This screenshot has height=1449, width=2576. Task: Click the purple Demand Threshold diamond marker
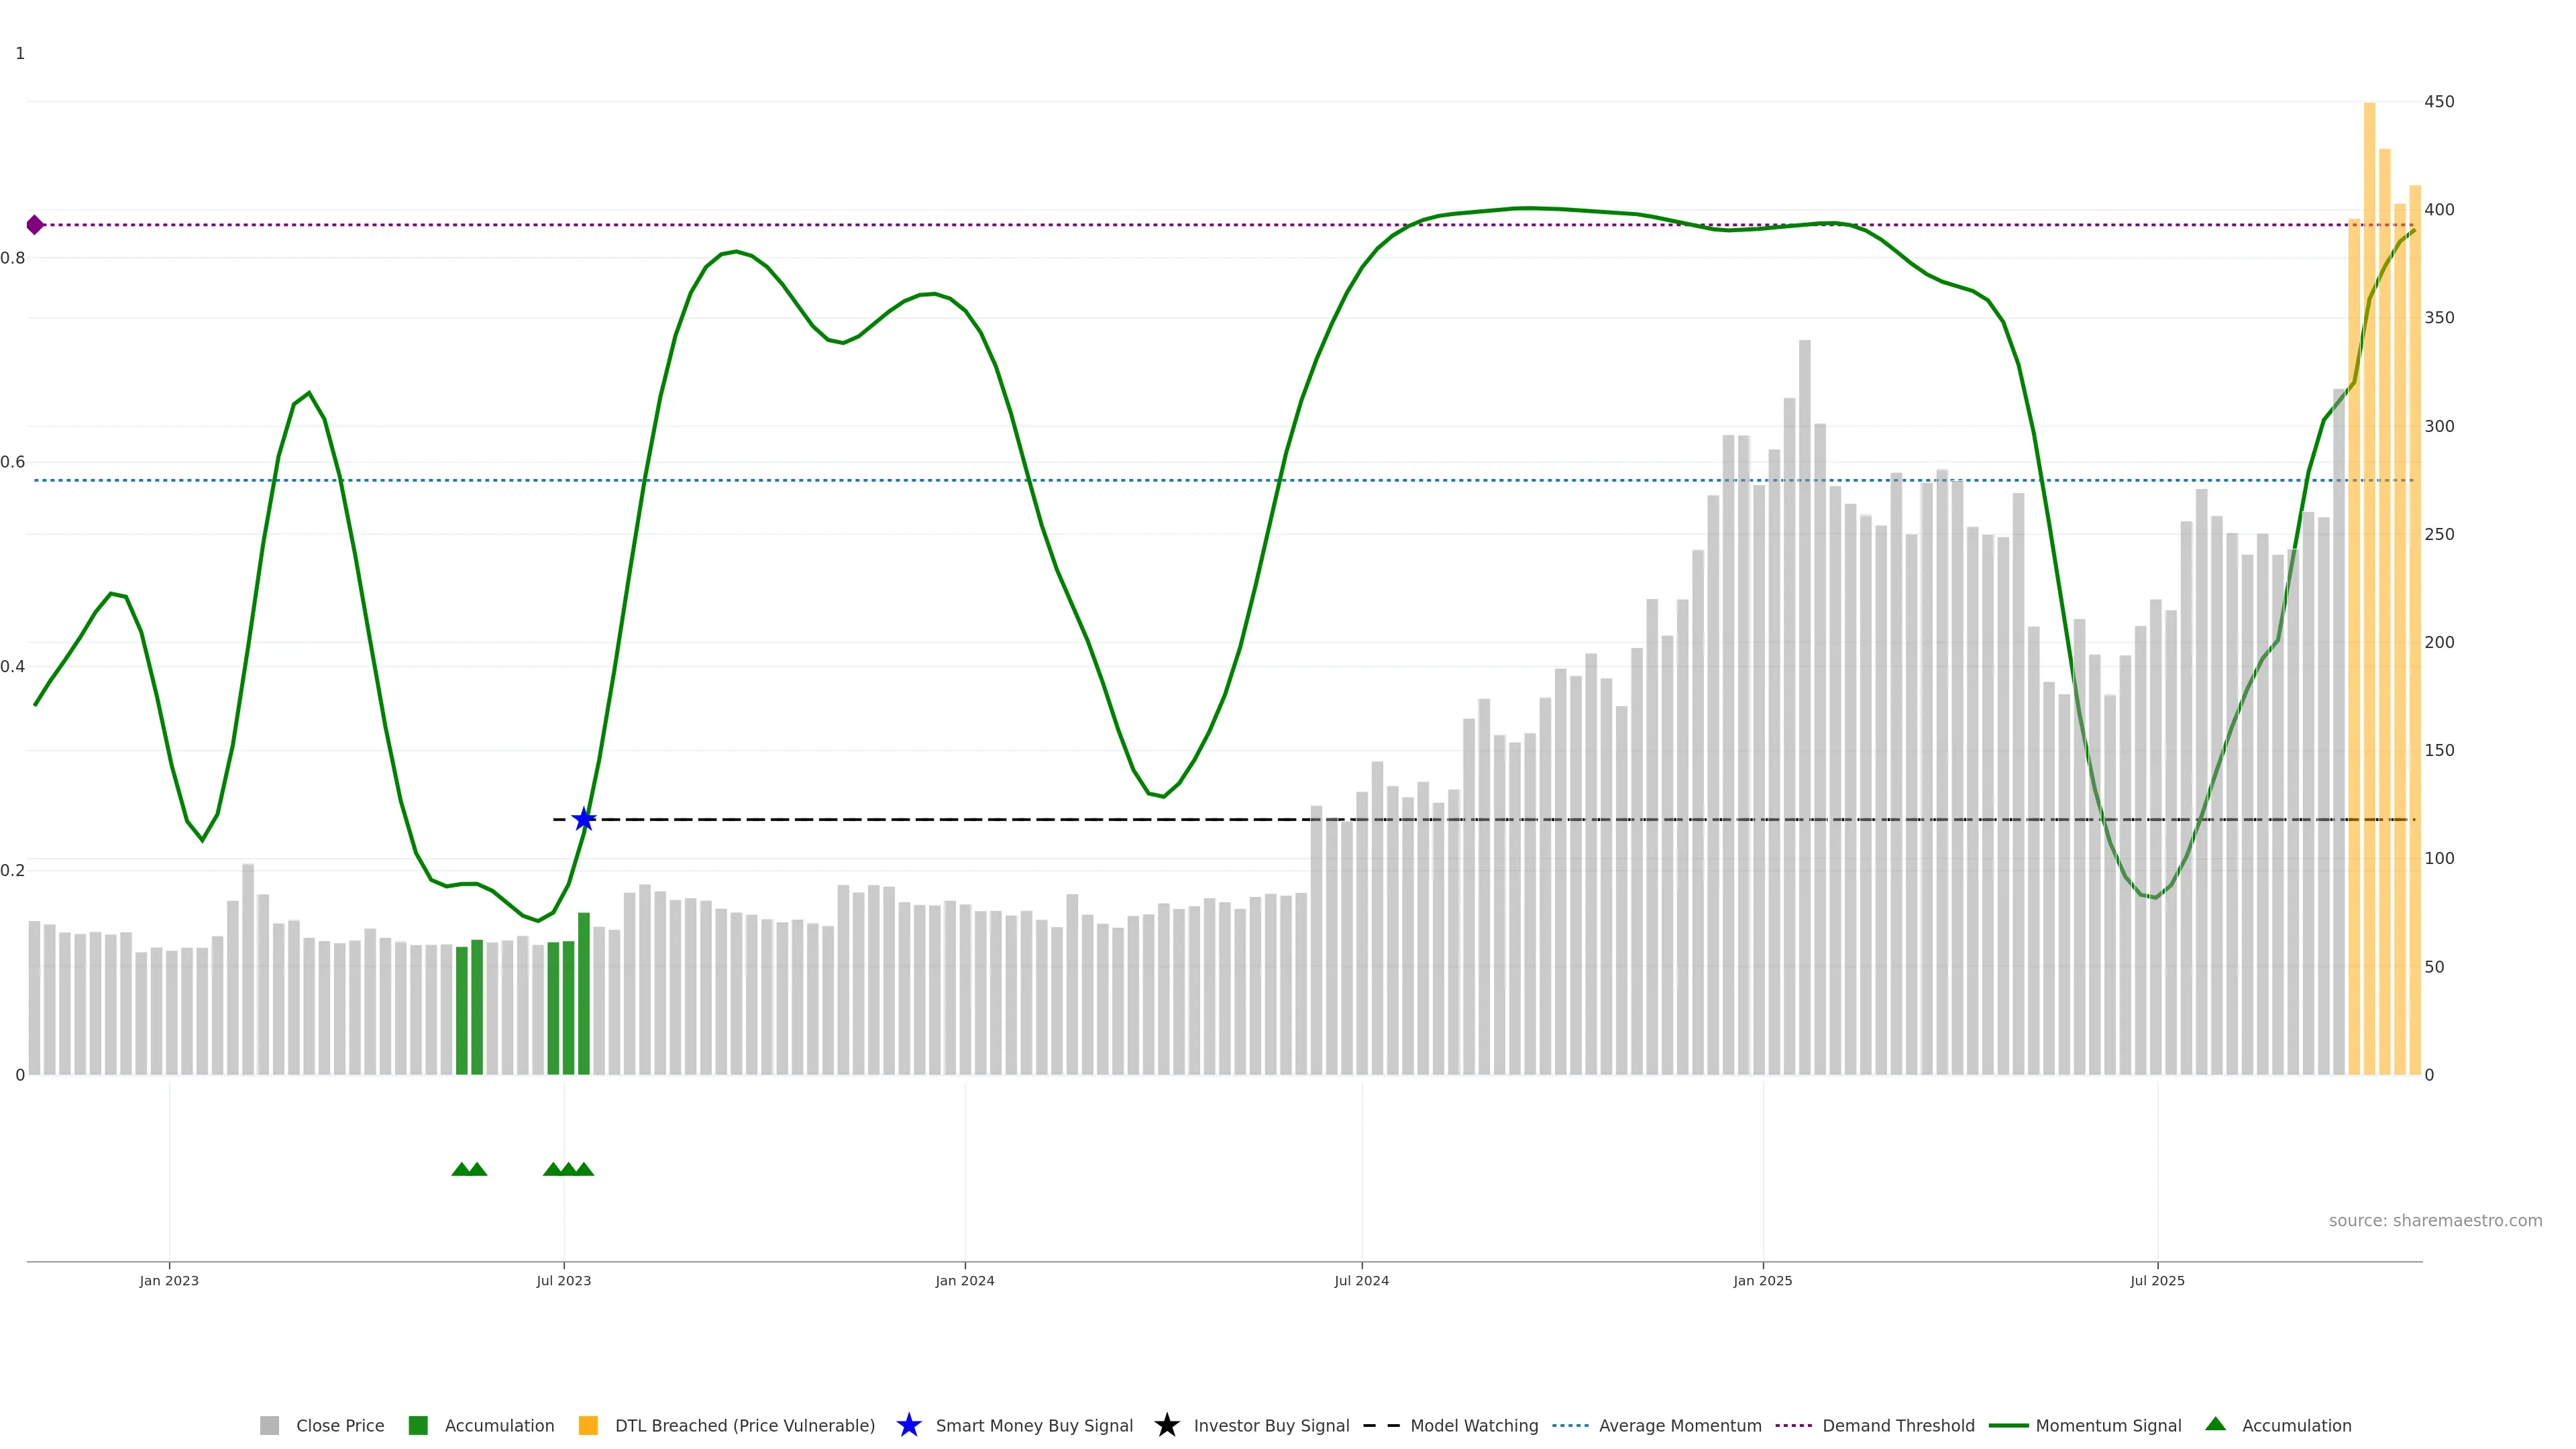click(x=35, y=225)
